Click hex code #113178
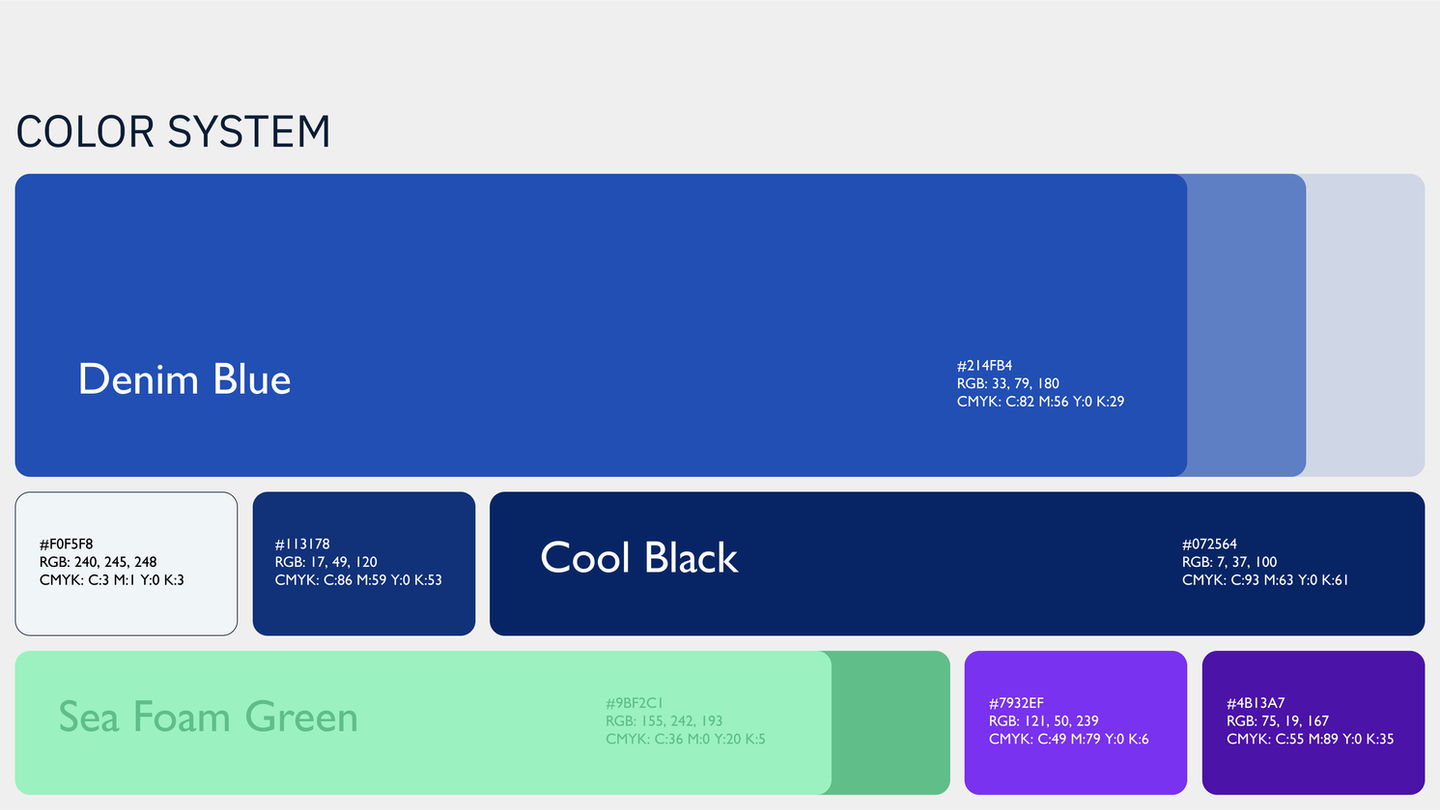Screen dimensions: 1440x810 (x=302, y=545)
